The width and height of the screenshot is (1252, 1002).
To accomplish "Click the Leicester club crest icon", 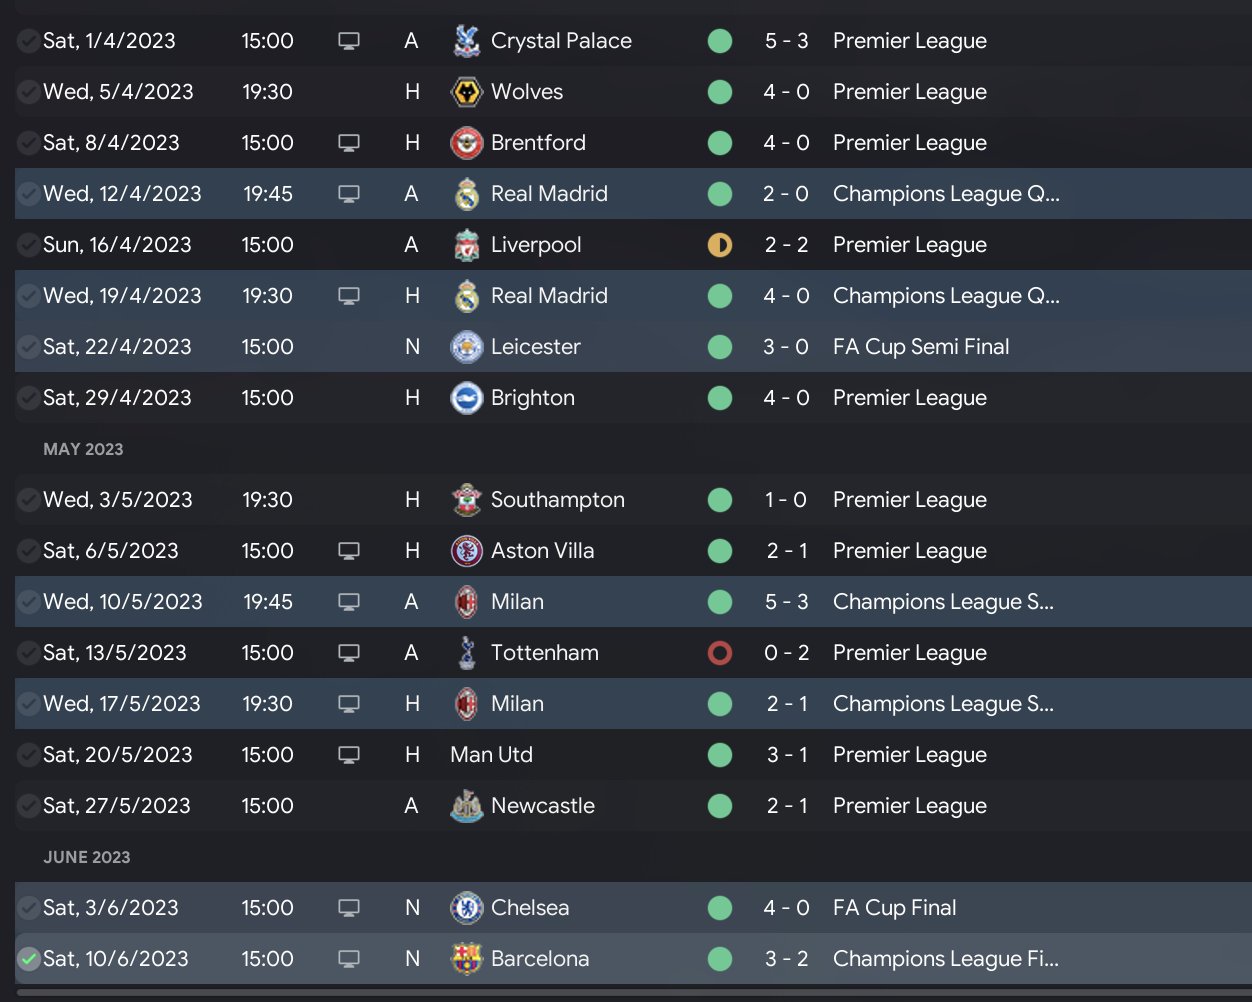I will click(466, 347).
